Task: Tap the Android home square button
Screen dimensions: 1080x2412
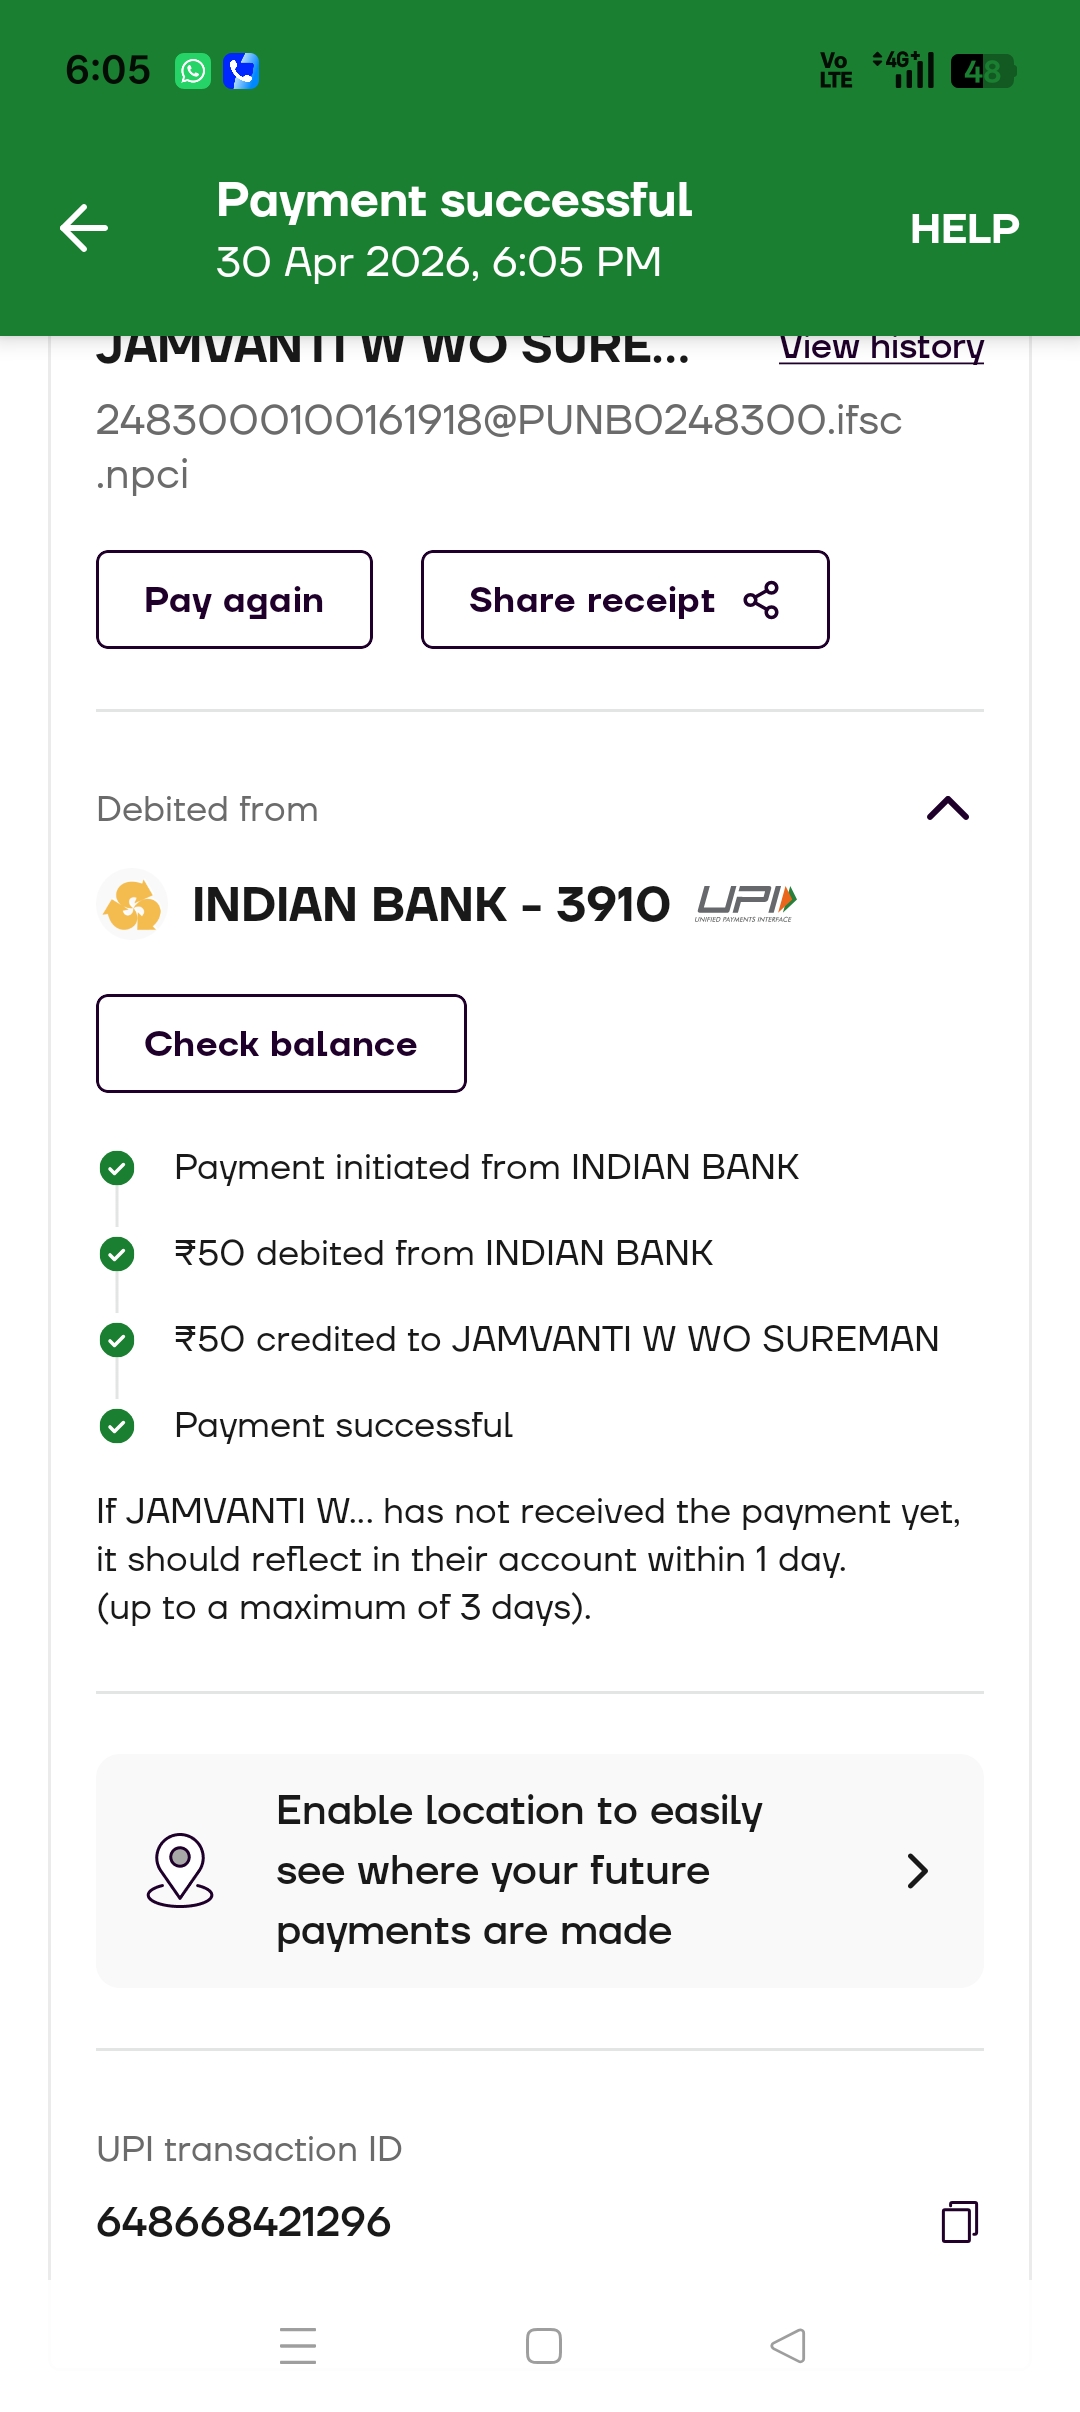Action: click(544, 2346)
